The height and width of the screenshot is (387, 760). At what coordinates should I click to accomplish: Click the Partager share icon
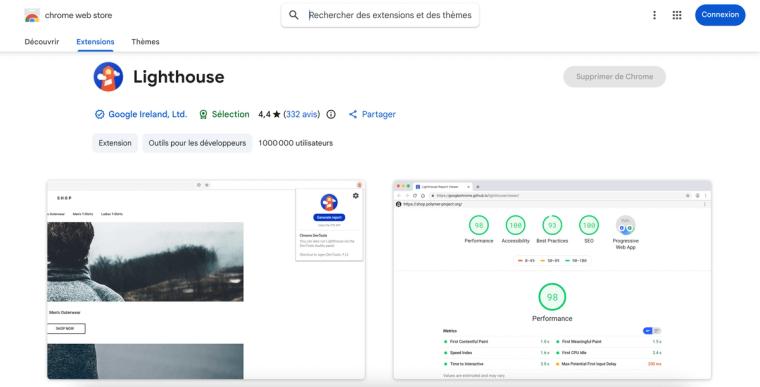tap(353, 114)
